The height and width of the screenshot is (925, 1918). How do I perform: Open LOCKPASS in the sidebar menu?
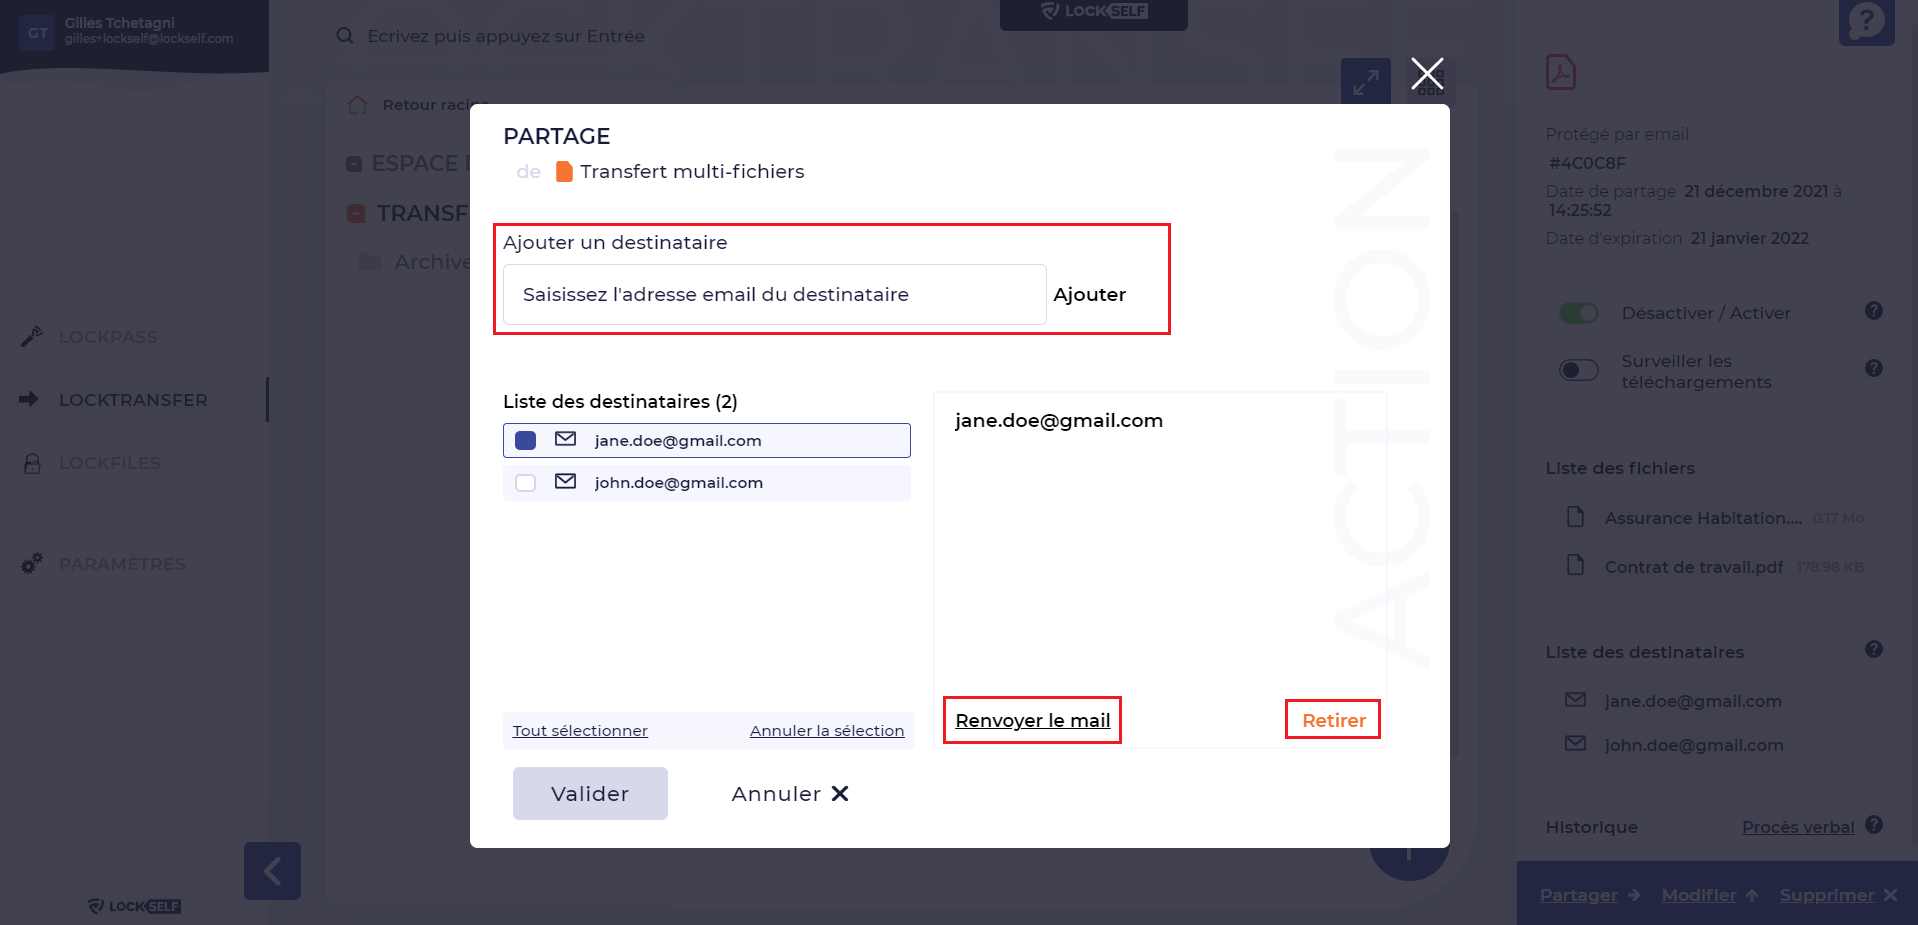(108, 337)
